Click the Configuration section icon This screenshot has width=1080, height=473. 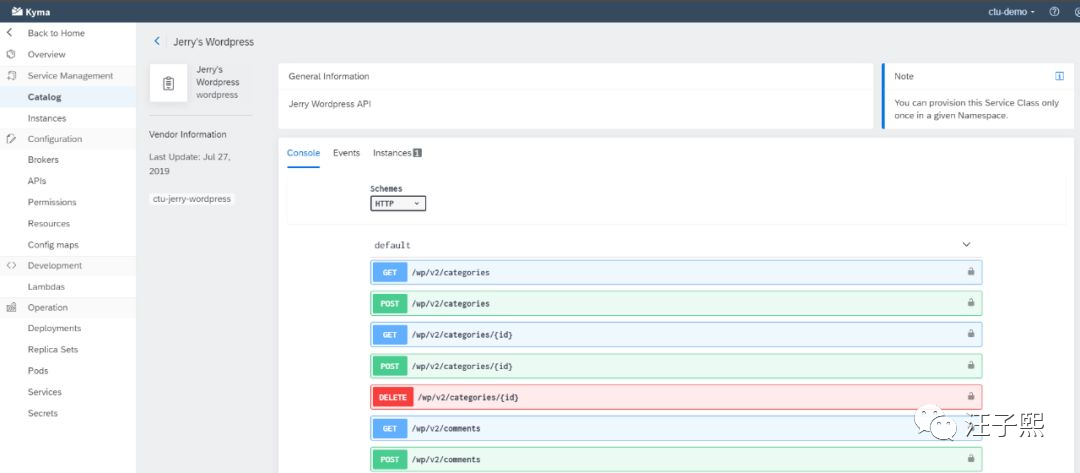10,138
